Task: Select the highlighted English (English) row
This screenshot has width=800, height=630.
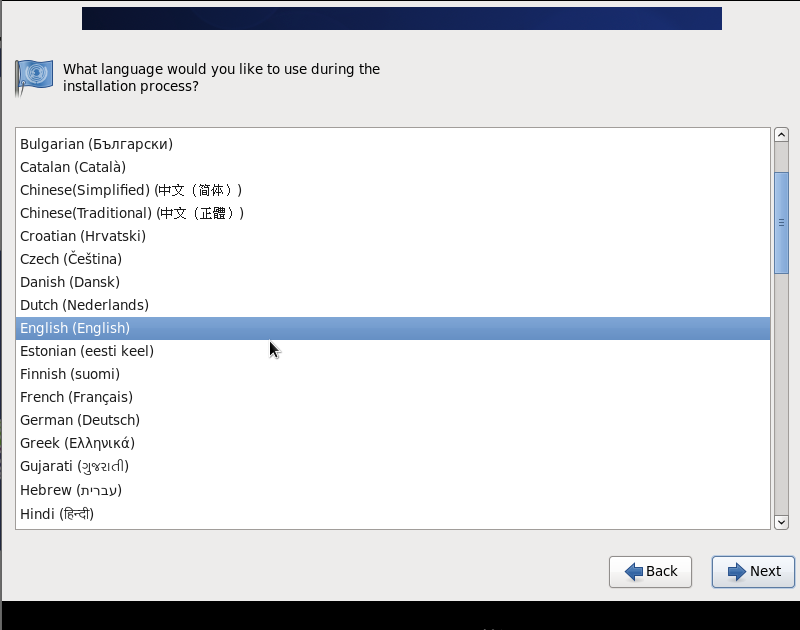Action: (x=393, y=328)
